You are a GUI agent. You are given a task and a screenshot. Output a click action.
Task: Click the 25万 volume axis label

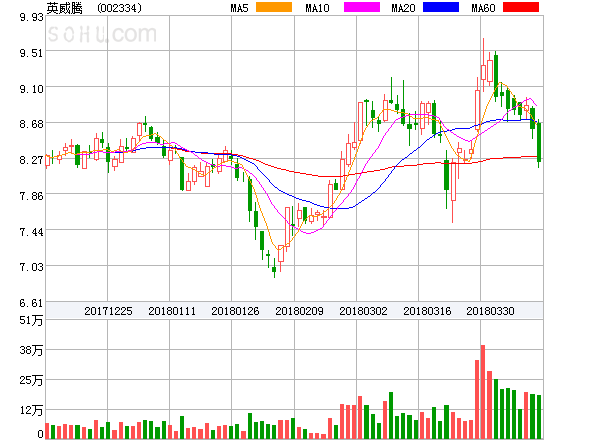[31, 380]
